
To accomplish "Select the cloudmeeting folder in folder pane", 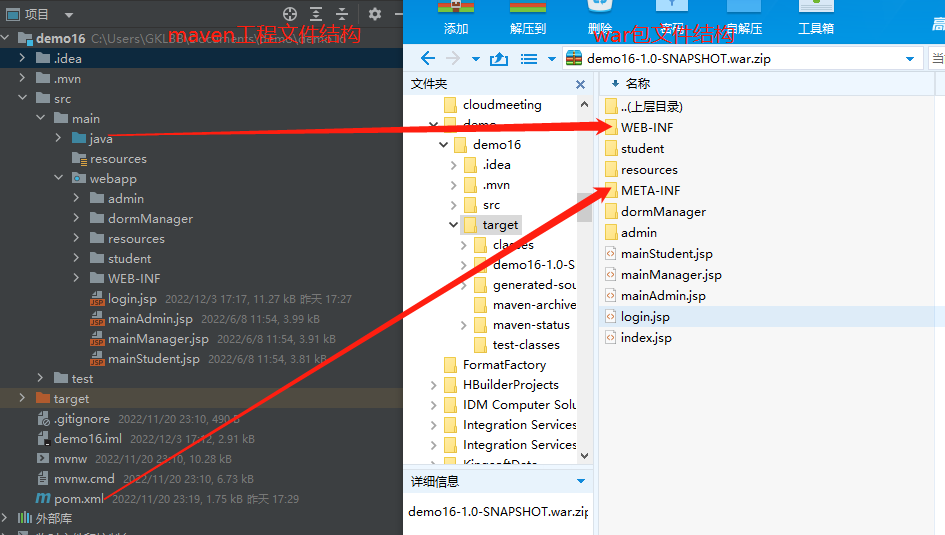I will [493, 105].
